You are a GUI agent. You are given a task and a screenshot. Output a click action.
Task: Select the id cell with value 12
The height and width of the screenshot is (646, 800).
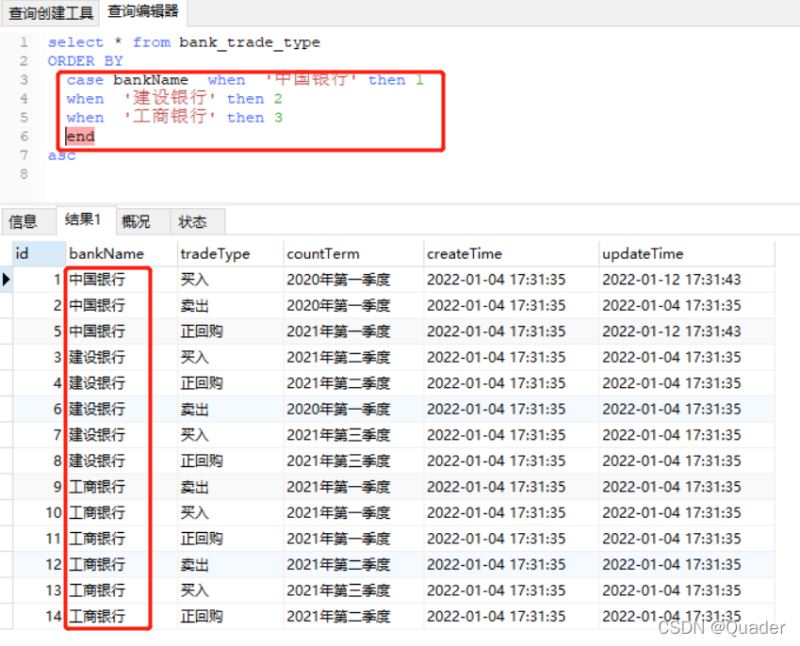(39, 564)
